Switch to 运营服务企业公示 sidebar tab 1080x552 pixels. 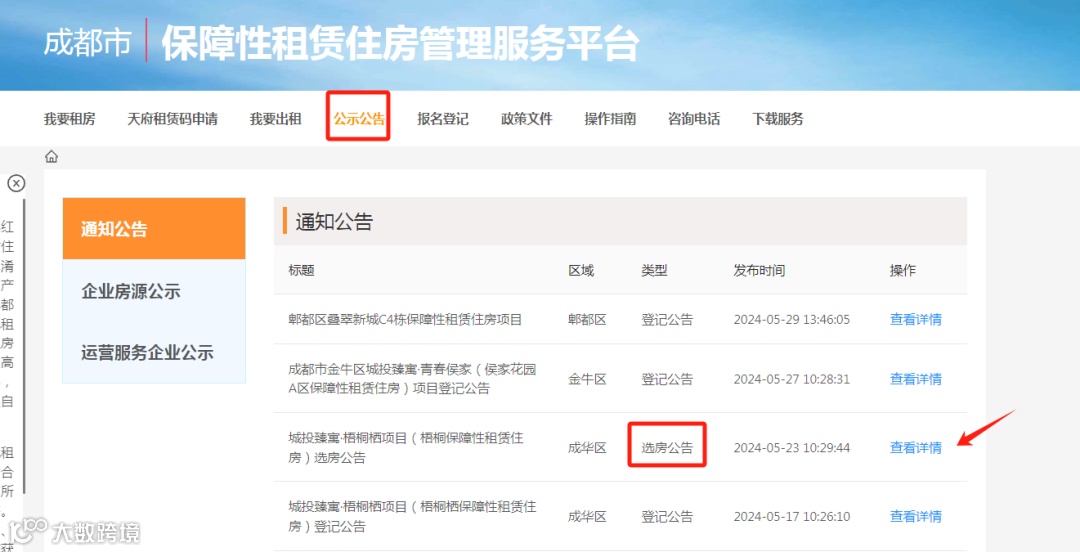(x=154, y=353)
